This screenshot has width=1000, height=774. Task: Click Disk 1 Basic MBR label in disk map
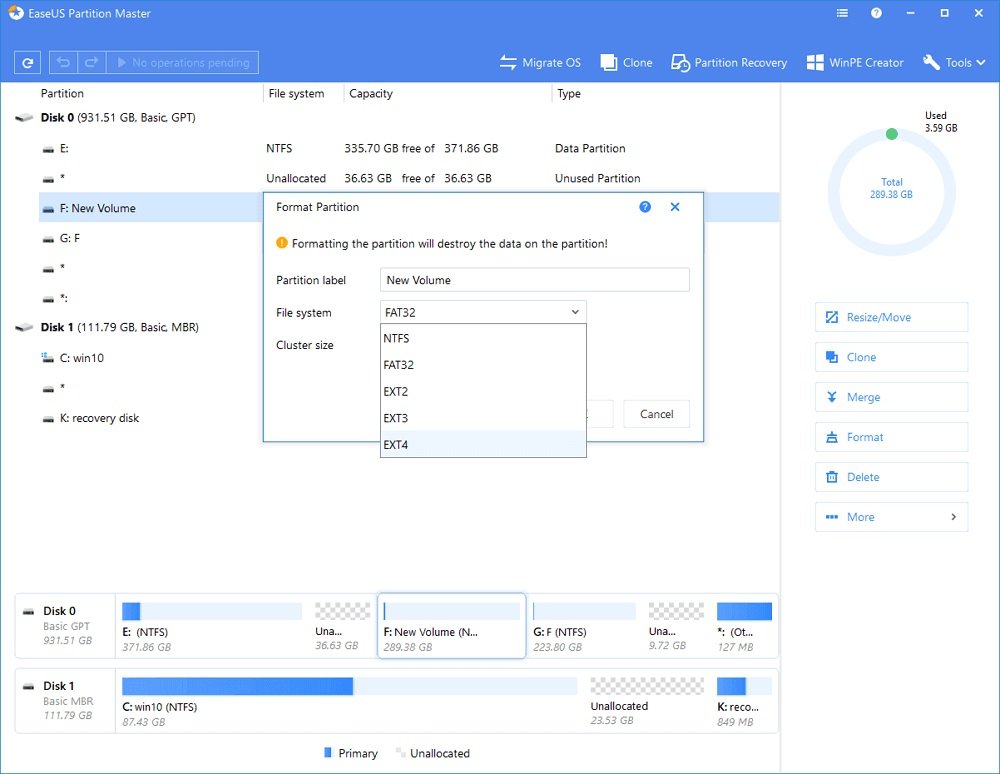65,701
